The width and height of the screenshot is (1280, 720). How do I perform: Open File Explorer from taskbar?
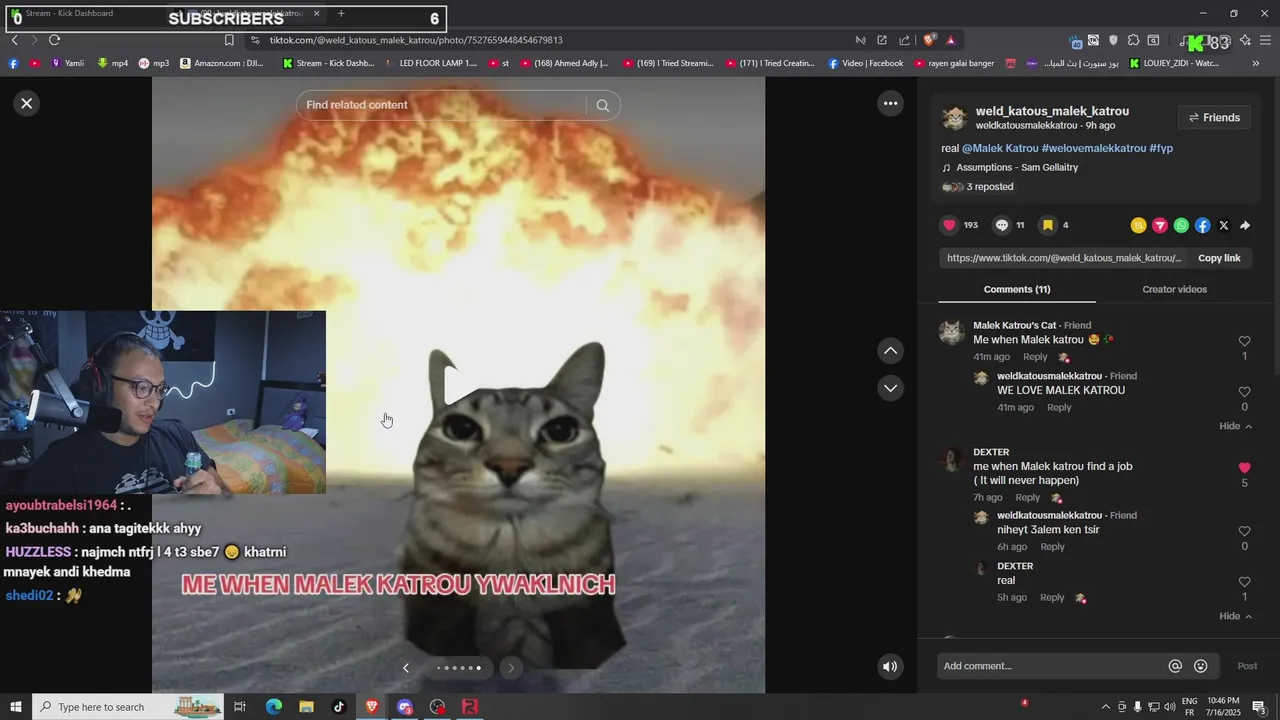(306, 707)
